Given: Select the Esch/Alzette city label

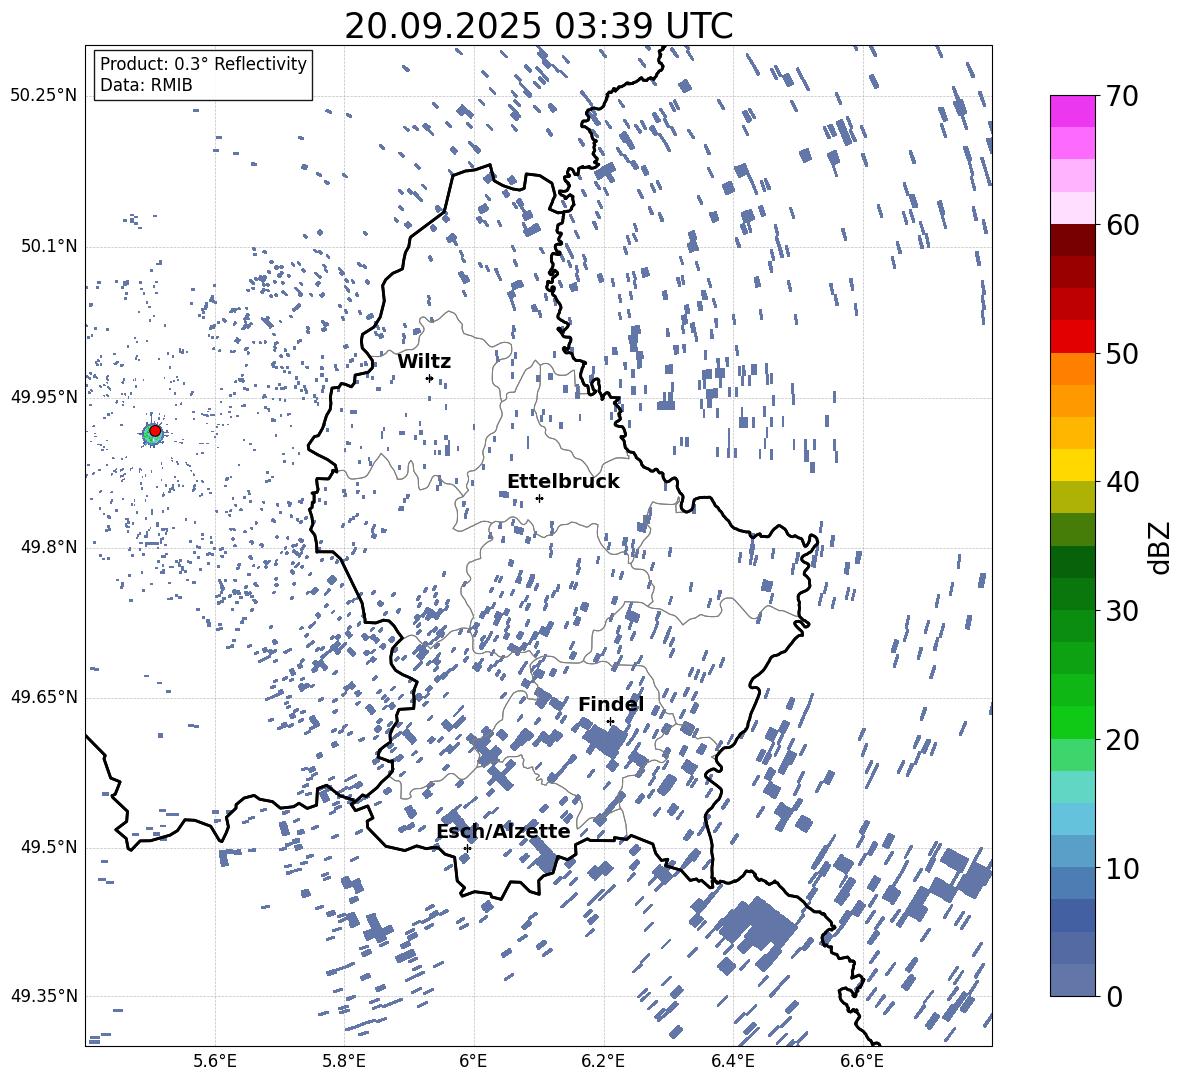Looking at the screenshot, I should (503, 831).
